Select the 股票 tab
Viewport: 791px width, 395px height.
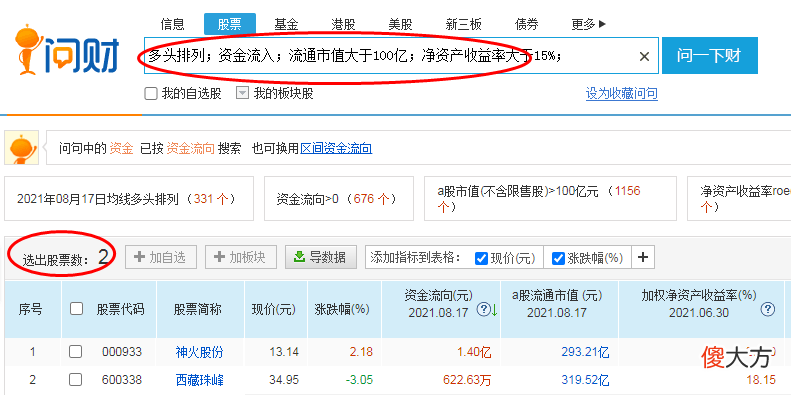click(x=230, y=24)
